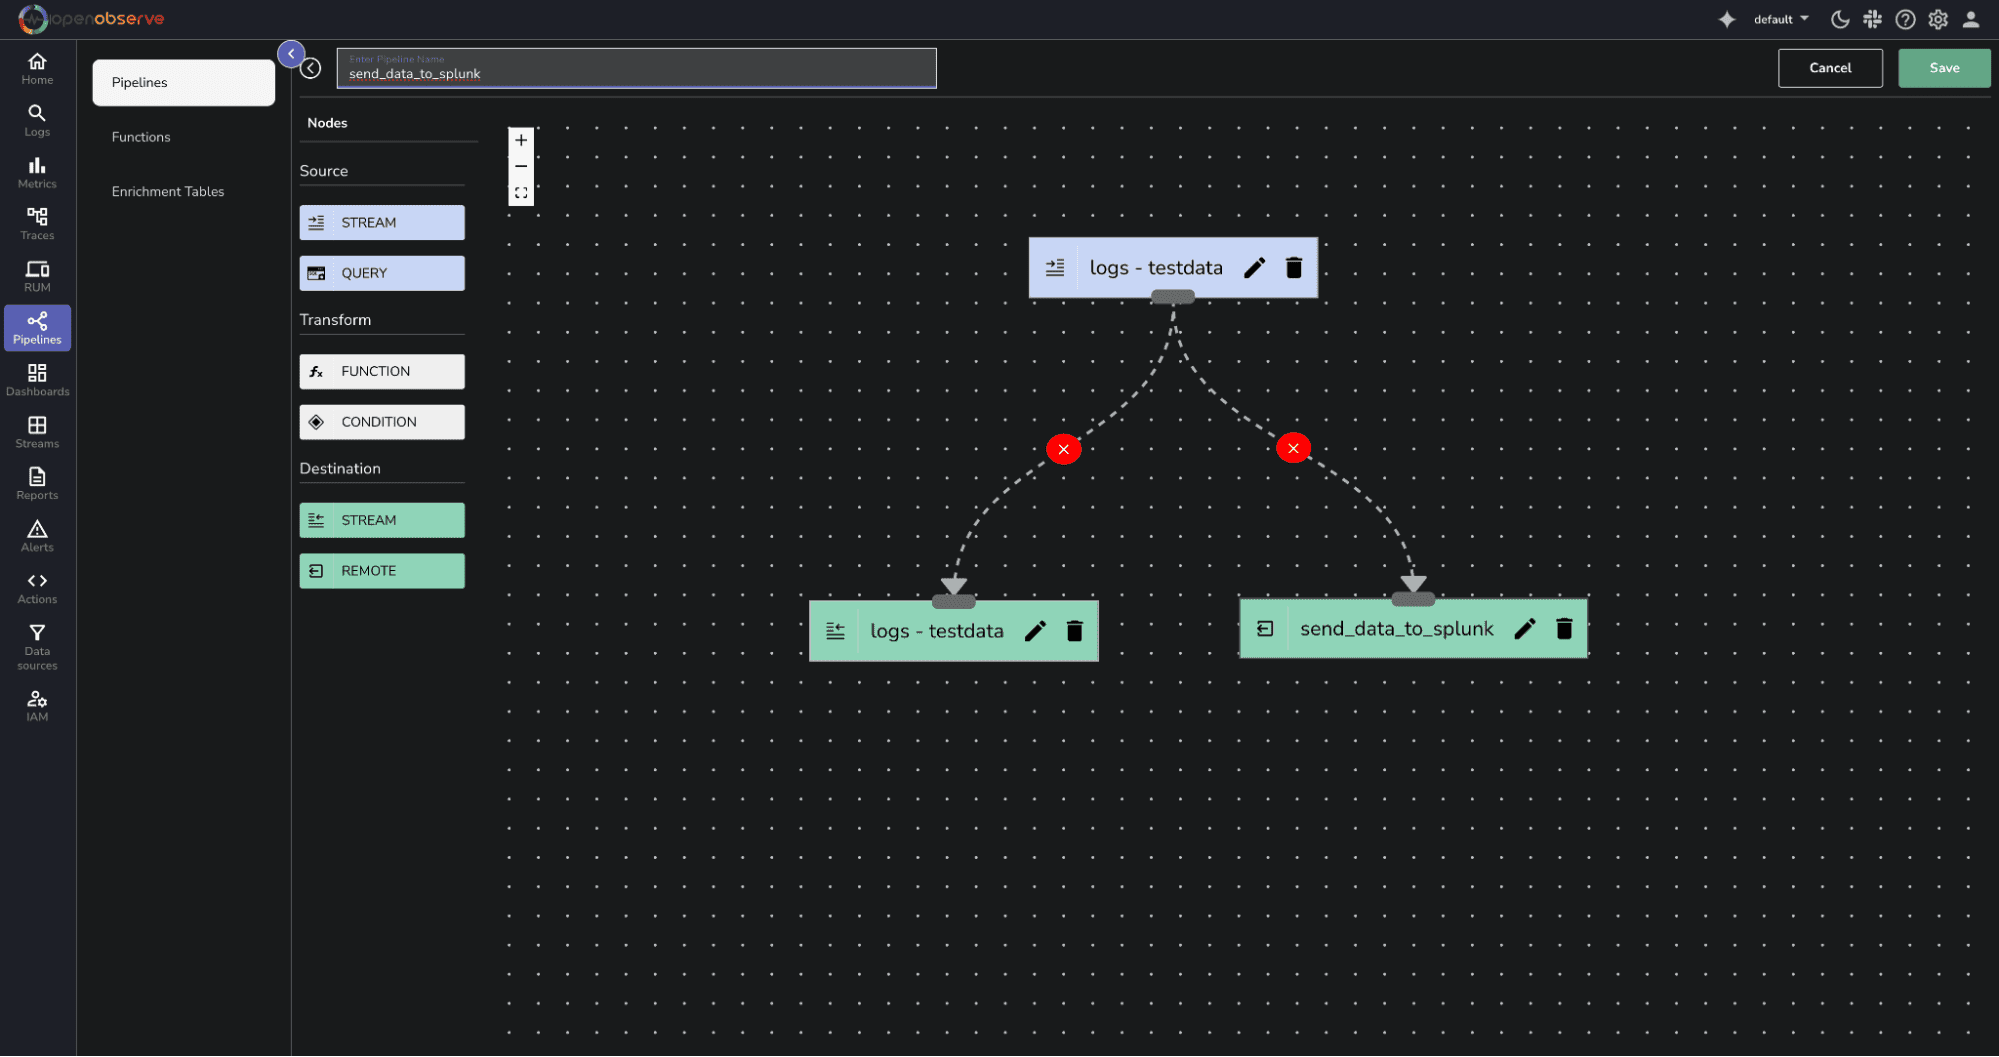Edit the send_data_to_splunk destination node
This screenshot has height=1057, width=1999.
pos(1524,629)
